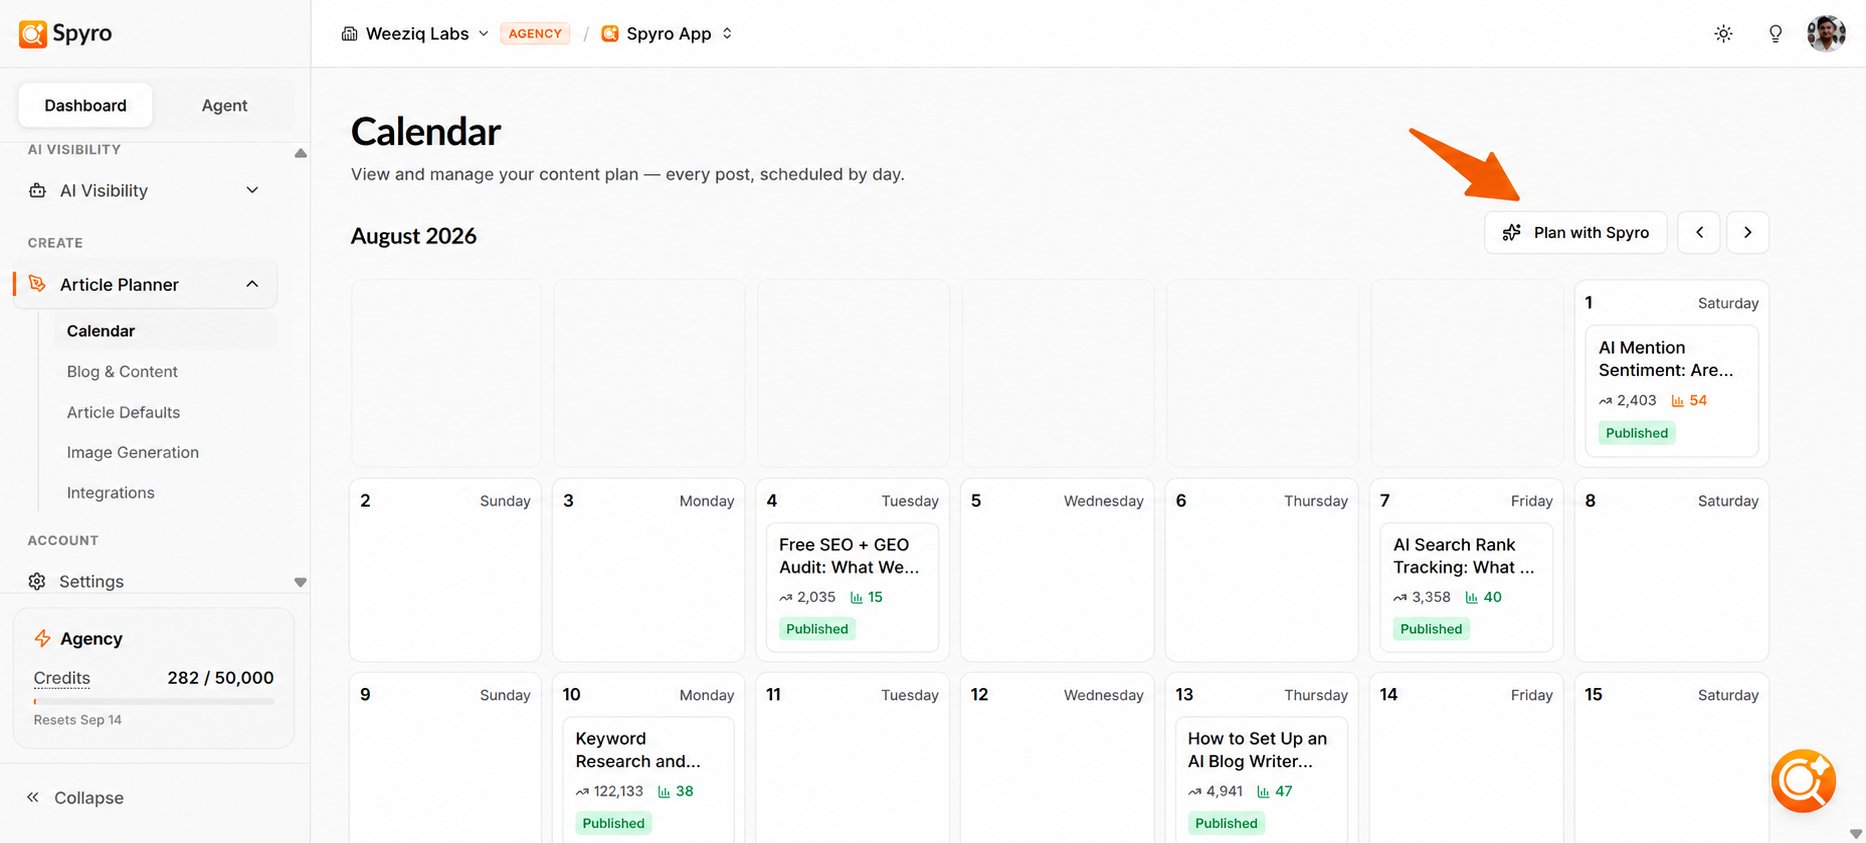Viewport: 1866px width, 843px height.
Task: Click the Credits link
Action: [62, 678]
